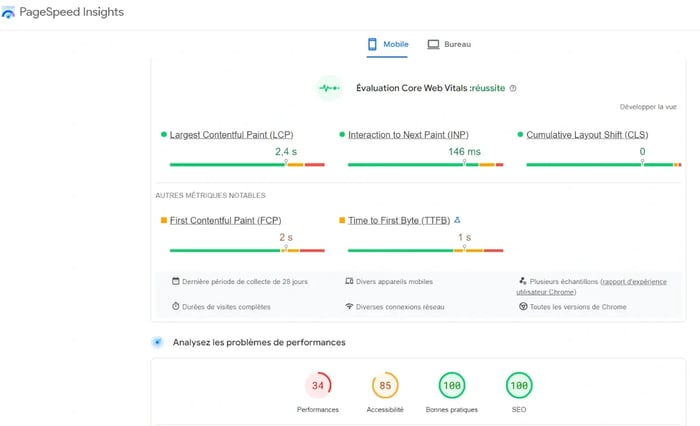Click the INP distribution bar
This screenshot has width=700, height=426.
(x=425, y=165)
